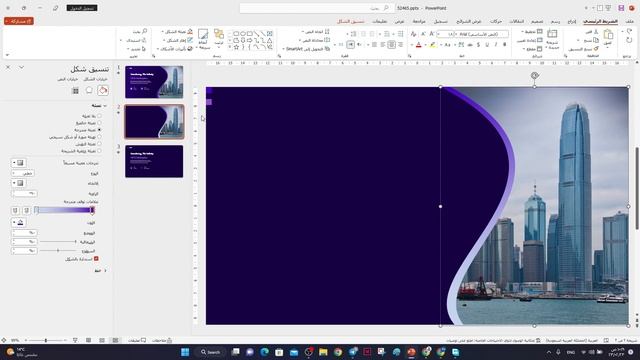Select the No fill radio option
640x360 pixels.
[99, 116]
